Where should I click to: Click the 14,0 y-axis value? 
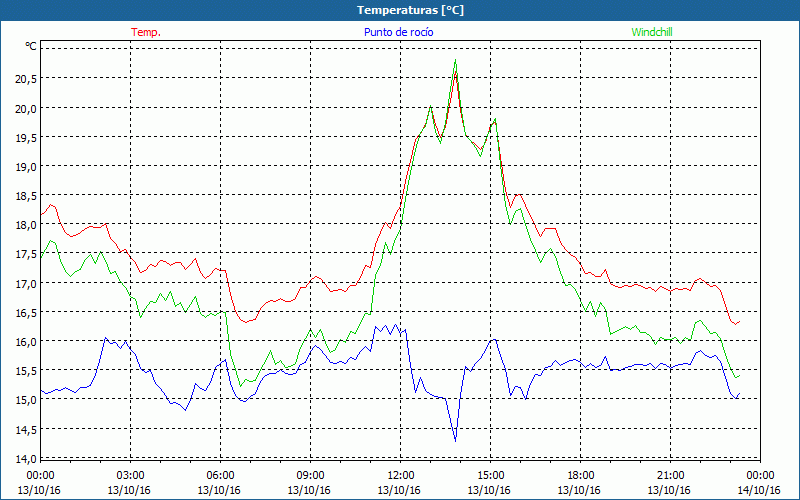24,458
